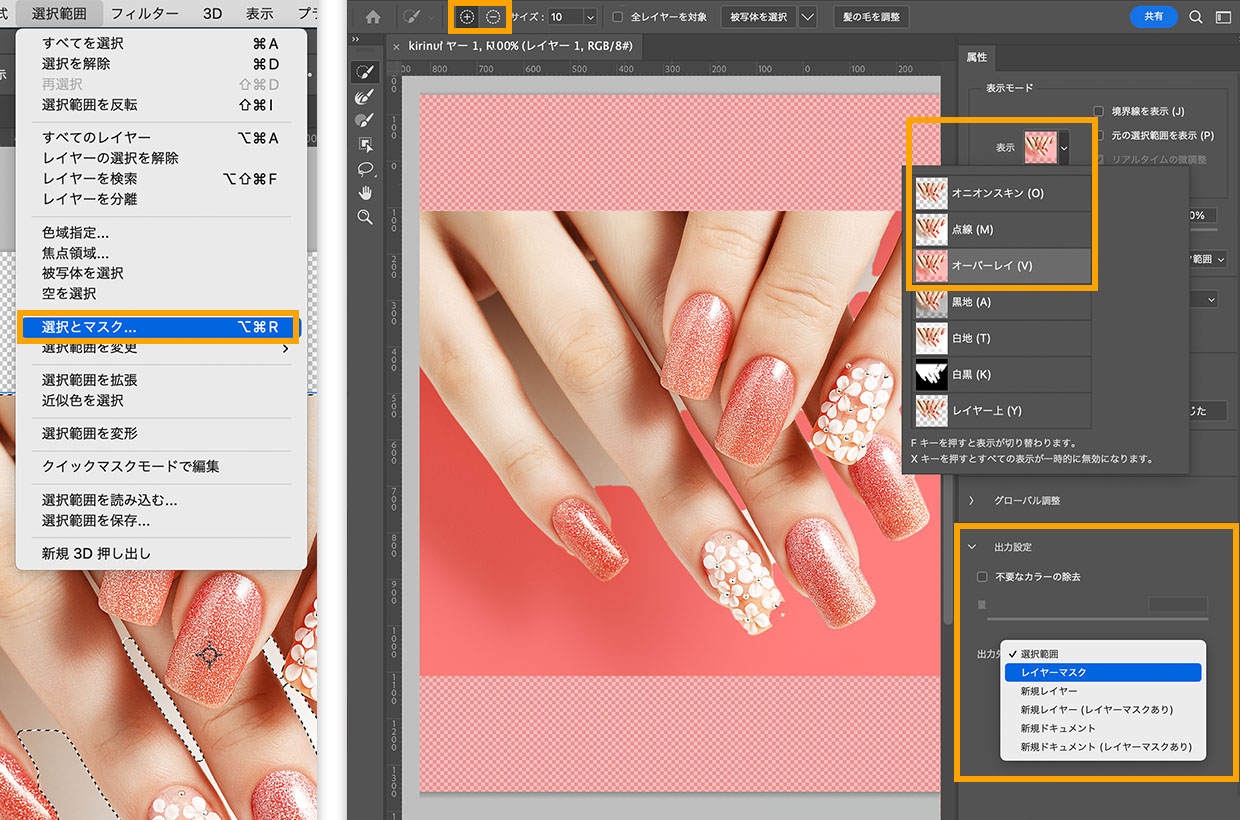Choose 選択範囲を保存... menu item
Screen dimensions: 1240x820
click(160, 521)
